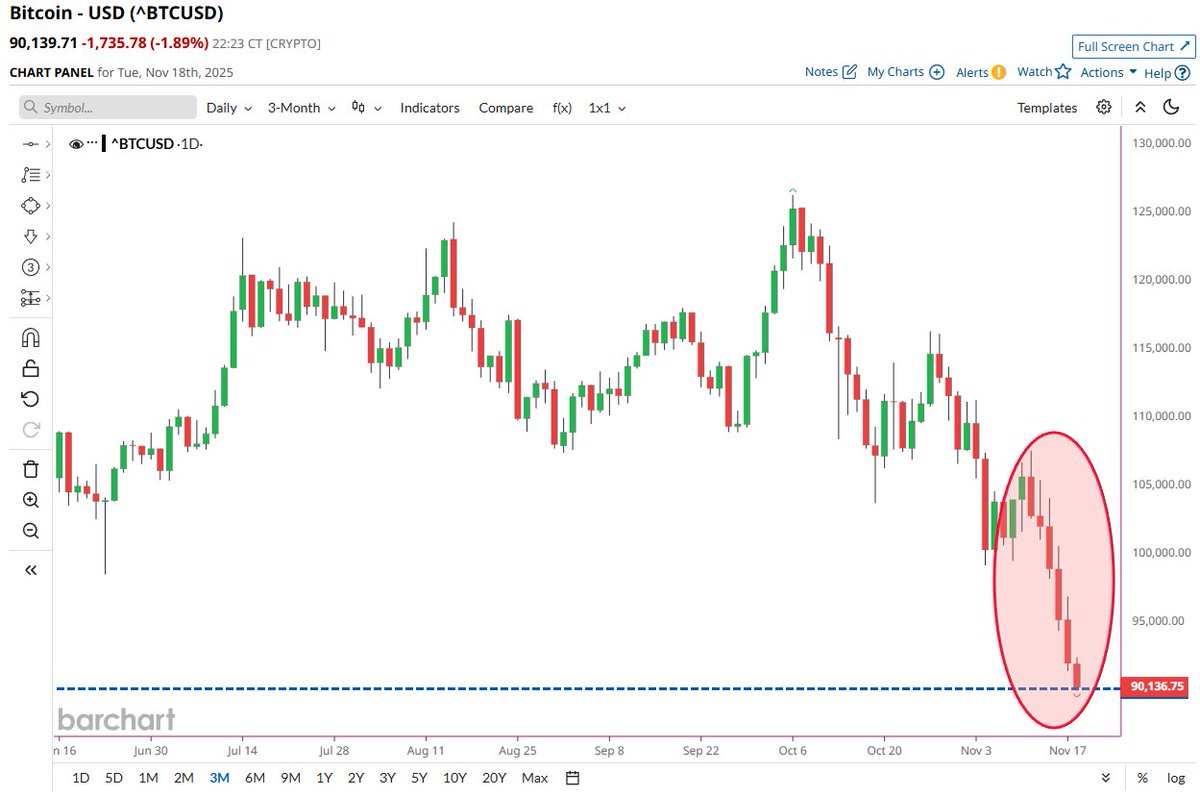Viewport: 1200px width, 796px height.
Task: Select the 1M time range
Action: (x=148, y=777)
